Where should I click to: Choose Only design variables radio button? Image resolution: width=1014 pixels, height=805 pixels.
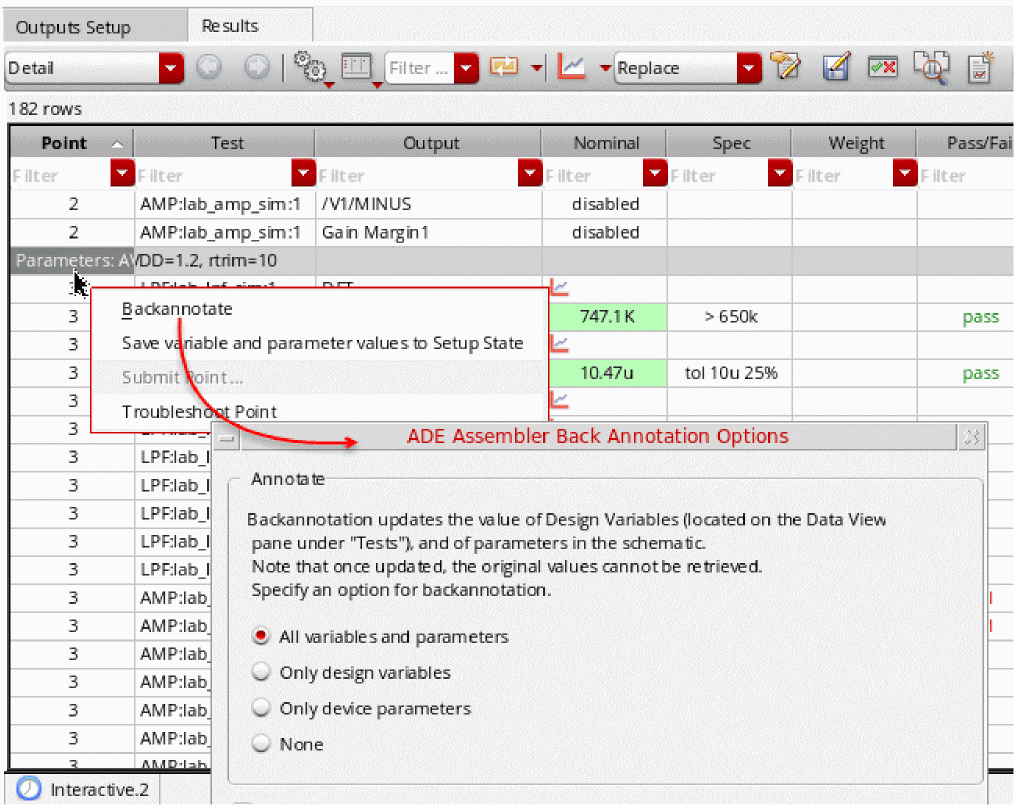coord(262,672)
